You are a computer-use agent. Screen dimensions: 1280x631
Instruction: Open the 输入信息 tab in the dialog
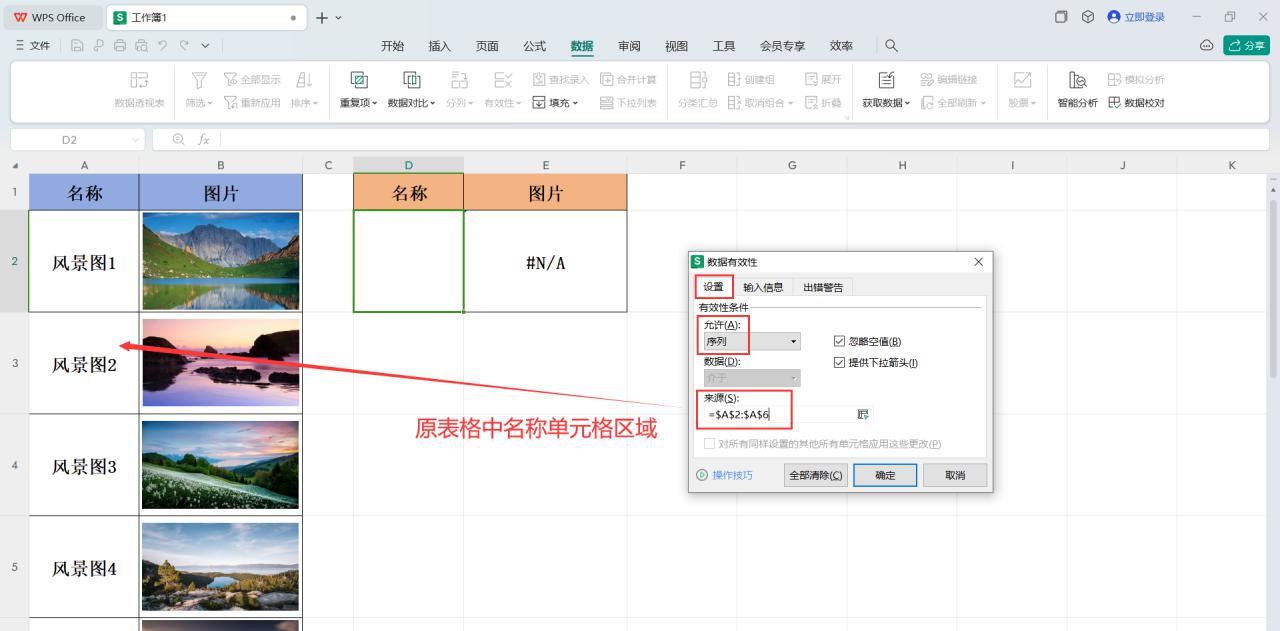pyautogui.click(x=763, y=287)
